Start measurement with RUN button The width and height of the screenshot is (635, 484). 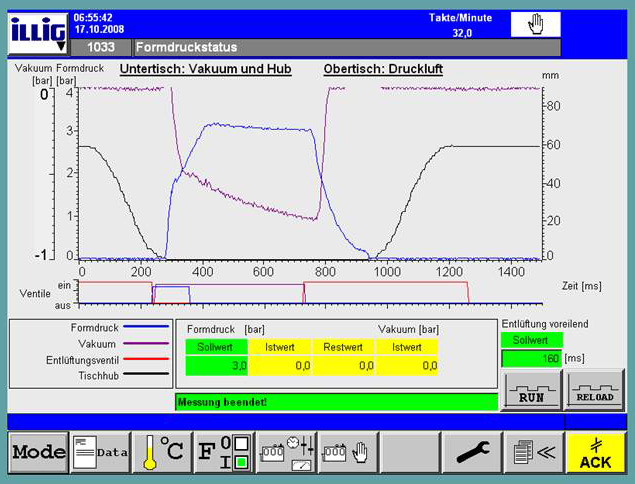click(x=532, y=390)
